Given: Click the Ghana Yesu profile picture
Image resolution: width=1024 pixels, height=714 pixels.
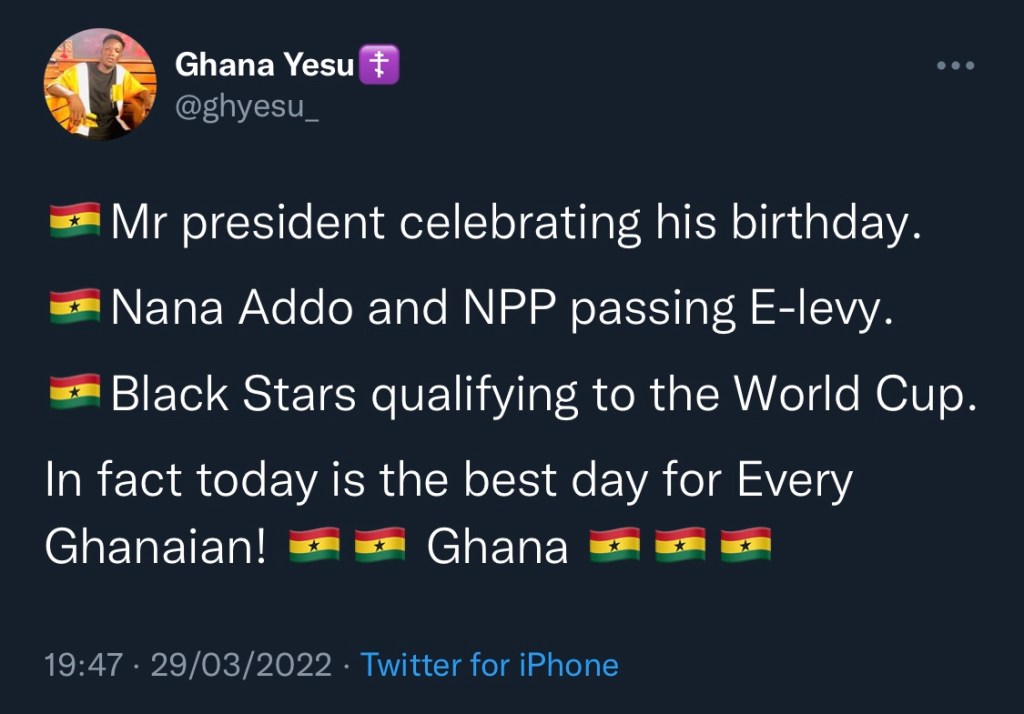Looking at the screenshot, I should point(100,84).
